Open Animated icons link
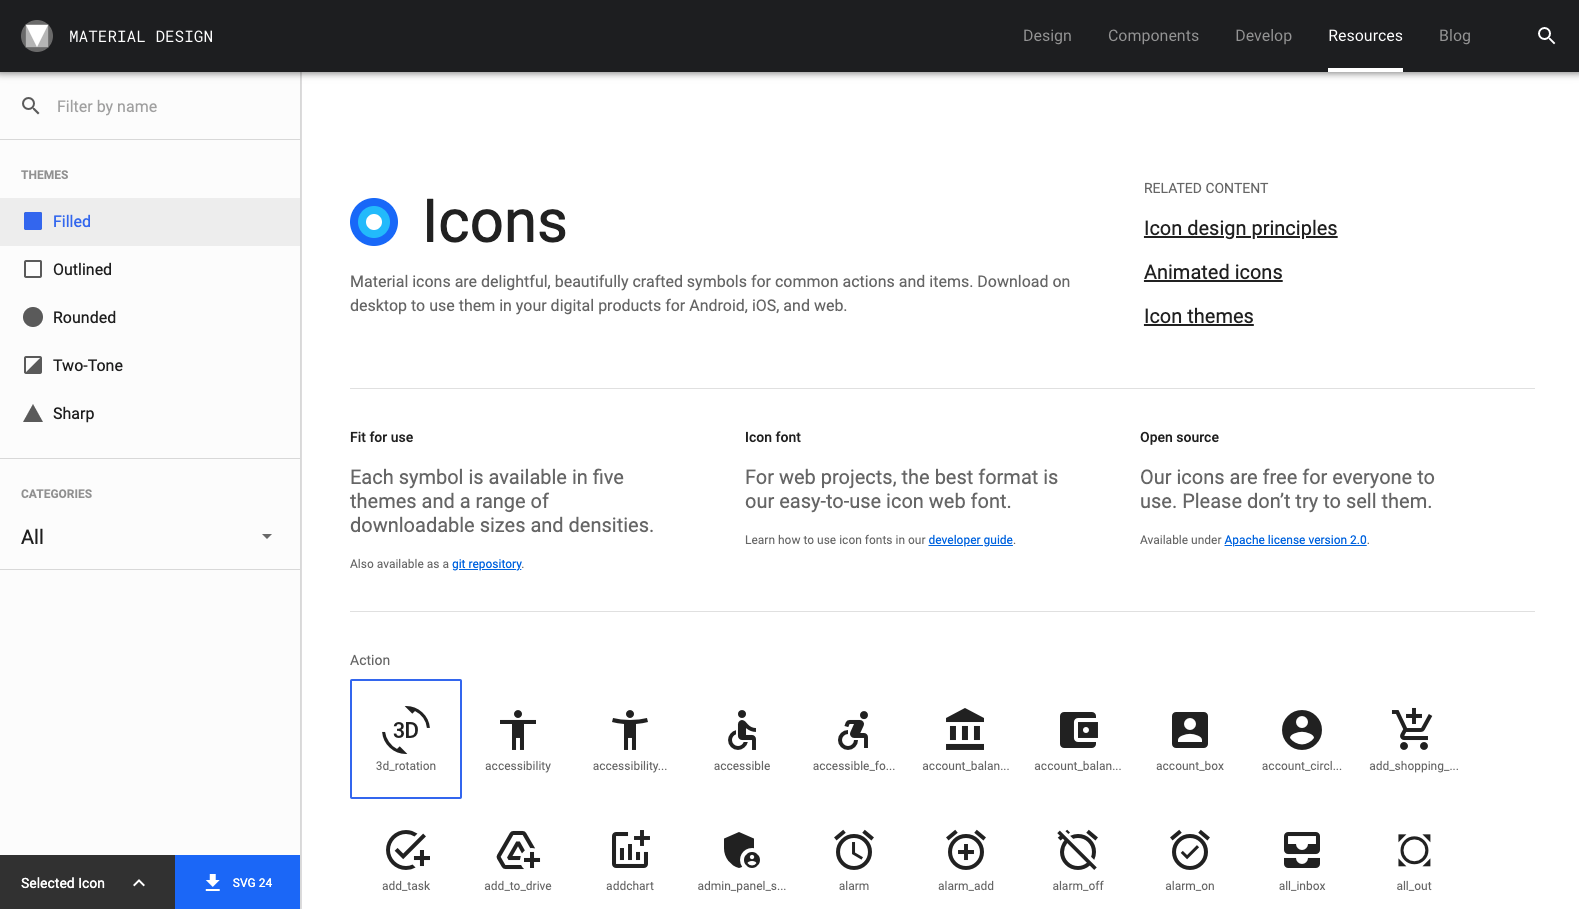1579x909 pixels. click(x=1213, y=272)
